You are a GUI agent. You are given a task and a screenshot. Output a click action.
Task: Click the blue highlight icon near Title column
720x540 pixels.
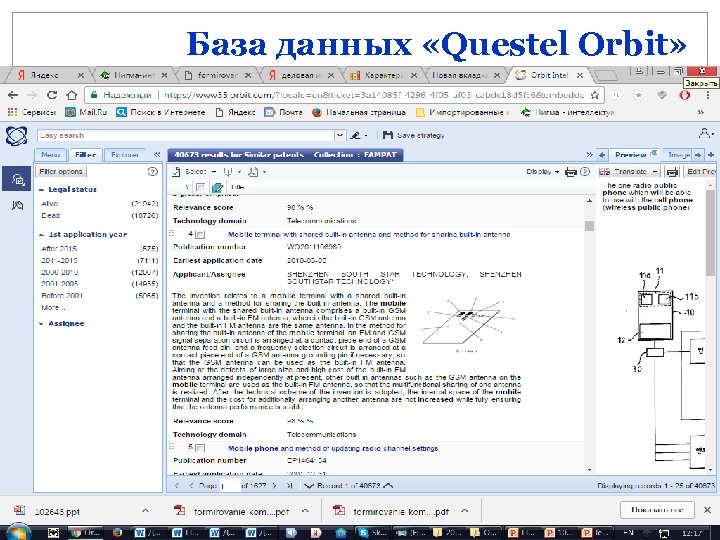tap(217, 187)
